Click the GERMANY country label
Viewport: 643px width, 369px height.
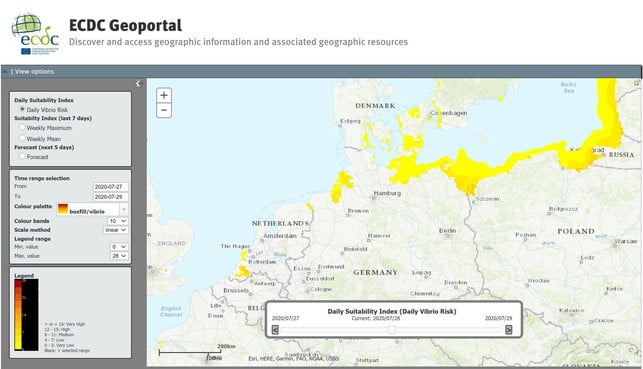pyautogui.click(x=375, y=272)
